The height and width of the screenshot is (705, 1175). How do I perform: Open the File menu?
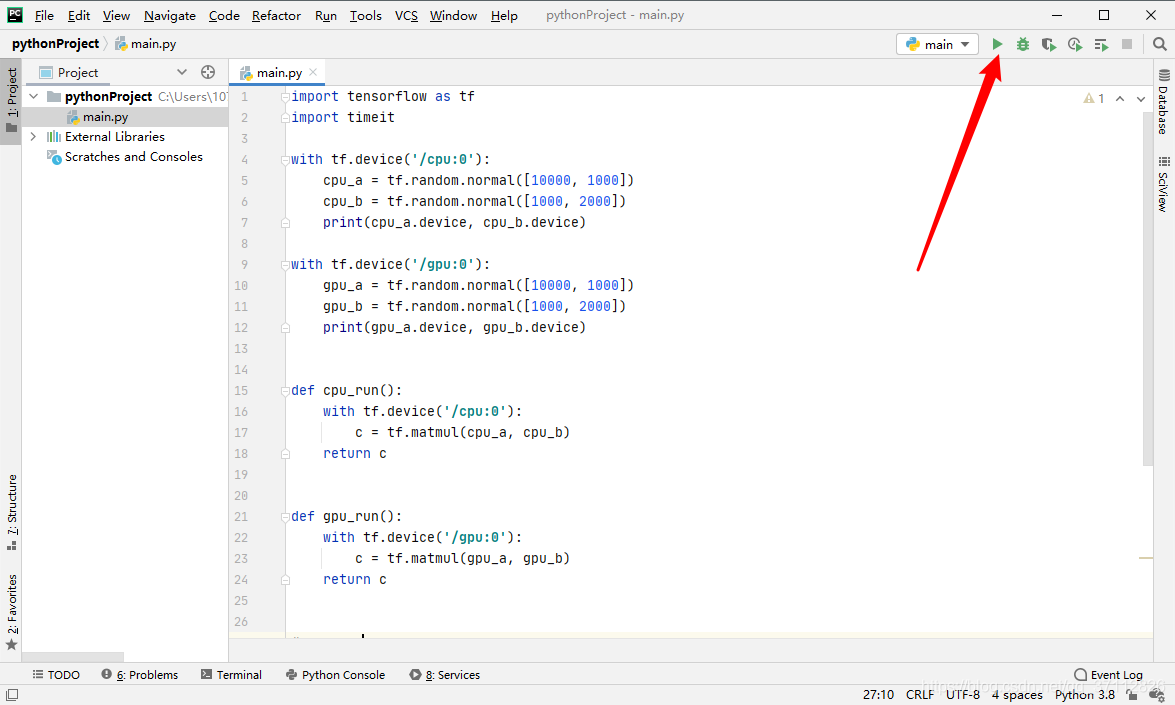click(x=44, y=15)
